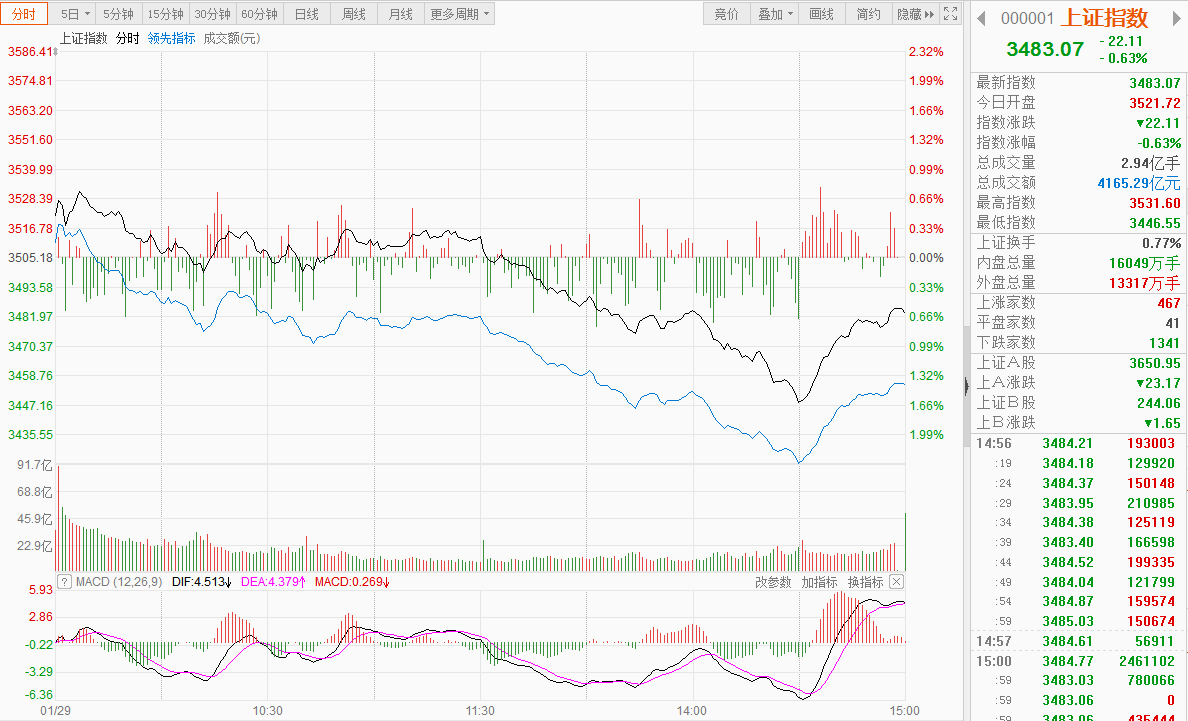This screenshot has width=1188, height=721.
Task: Select the 14:56 tick row
Action: pos(1079,443)
